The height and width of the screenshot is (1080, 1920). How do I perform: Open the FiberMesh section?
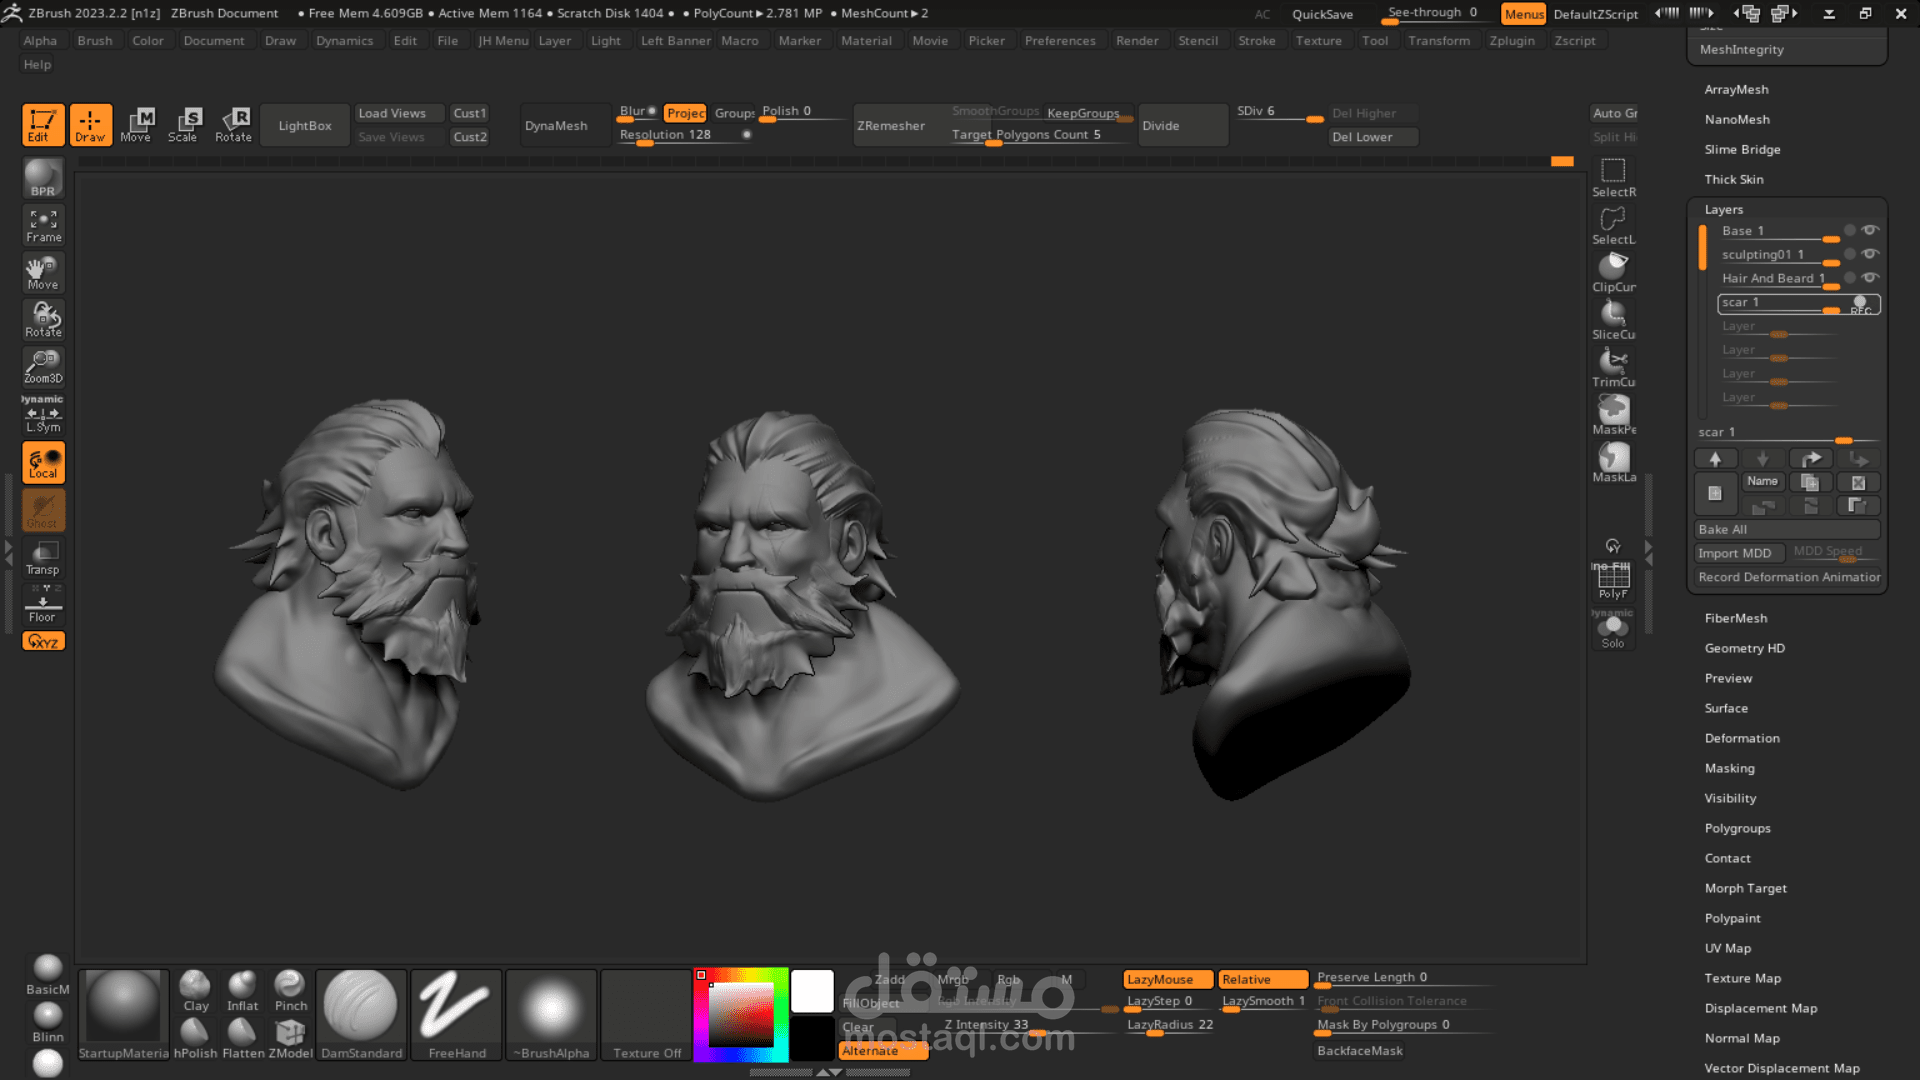[1735, 618]
